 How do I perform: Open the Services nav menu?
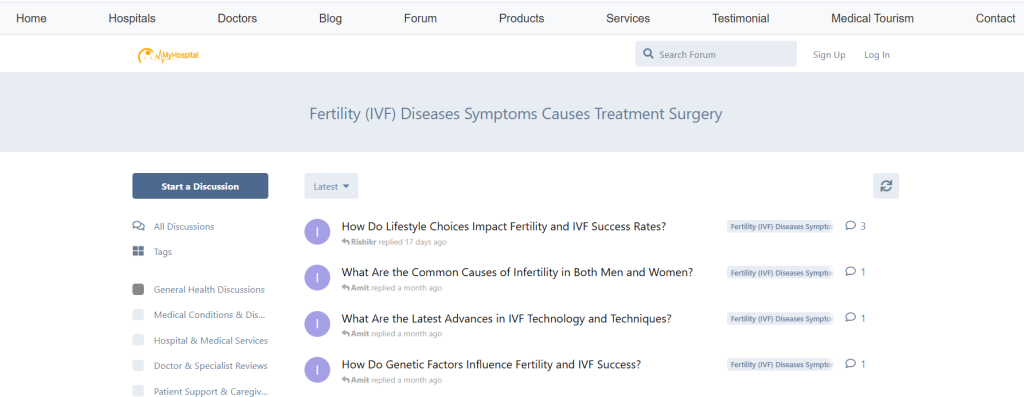click(x=628, y=18)
